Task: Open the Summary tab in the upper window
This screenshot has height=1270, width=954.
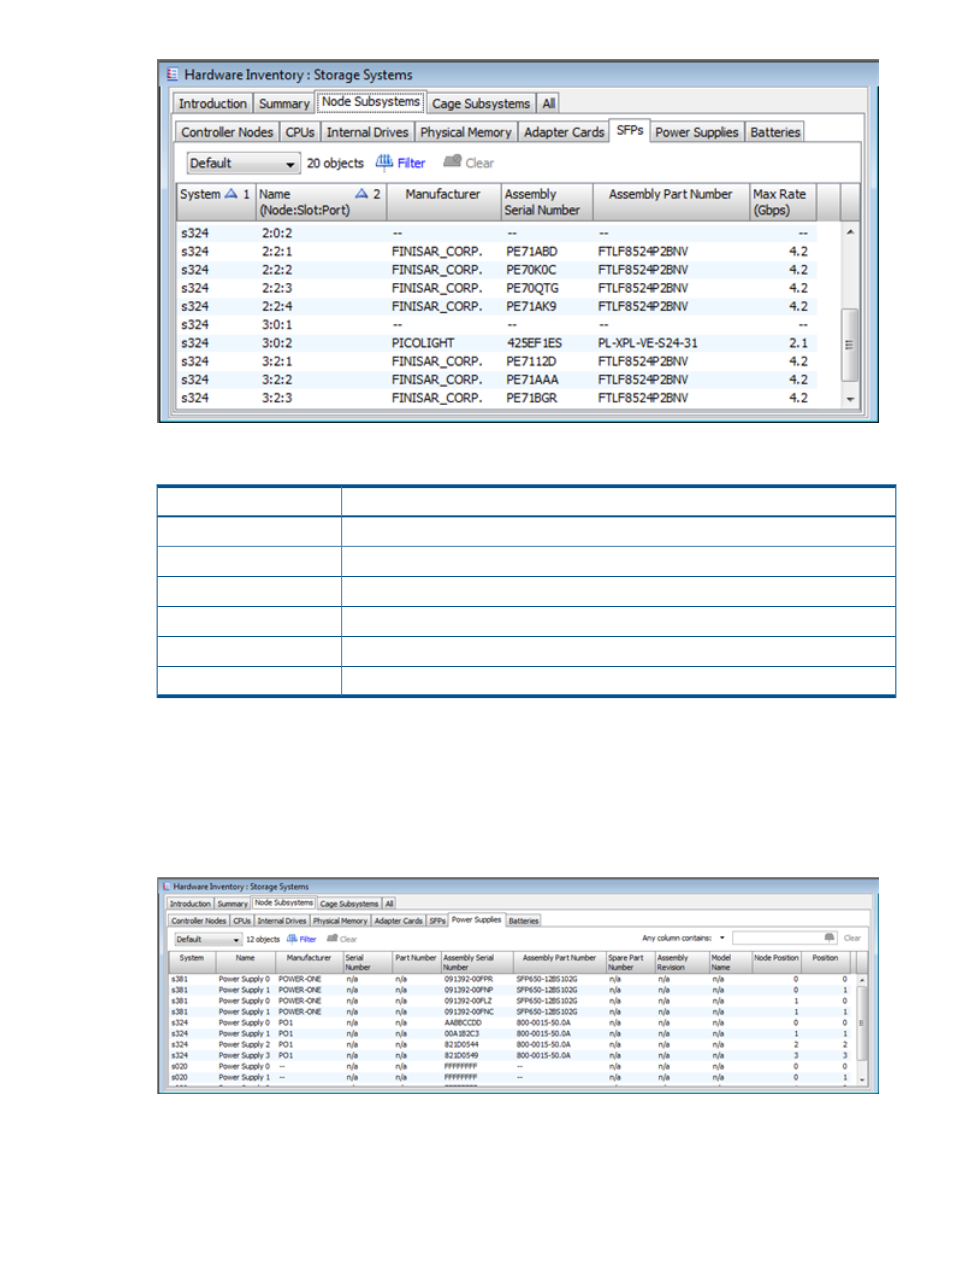Action: [284, 103]
